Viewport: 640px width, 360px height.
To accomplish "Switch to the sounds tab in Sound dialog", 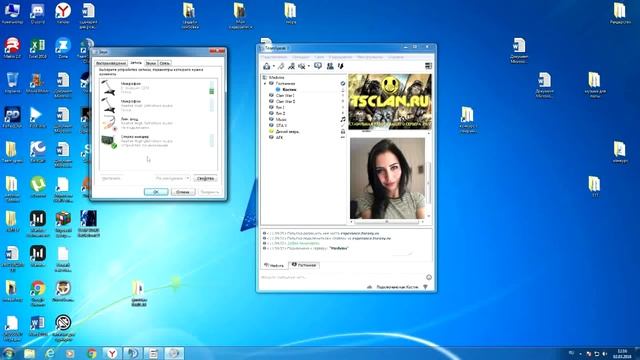I will (x=151, y=63).
